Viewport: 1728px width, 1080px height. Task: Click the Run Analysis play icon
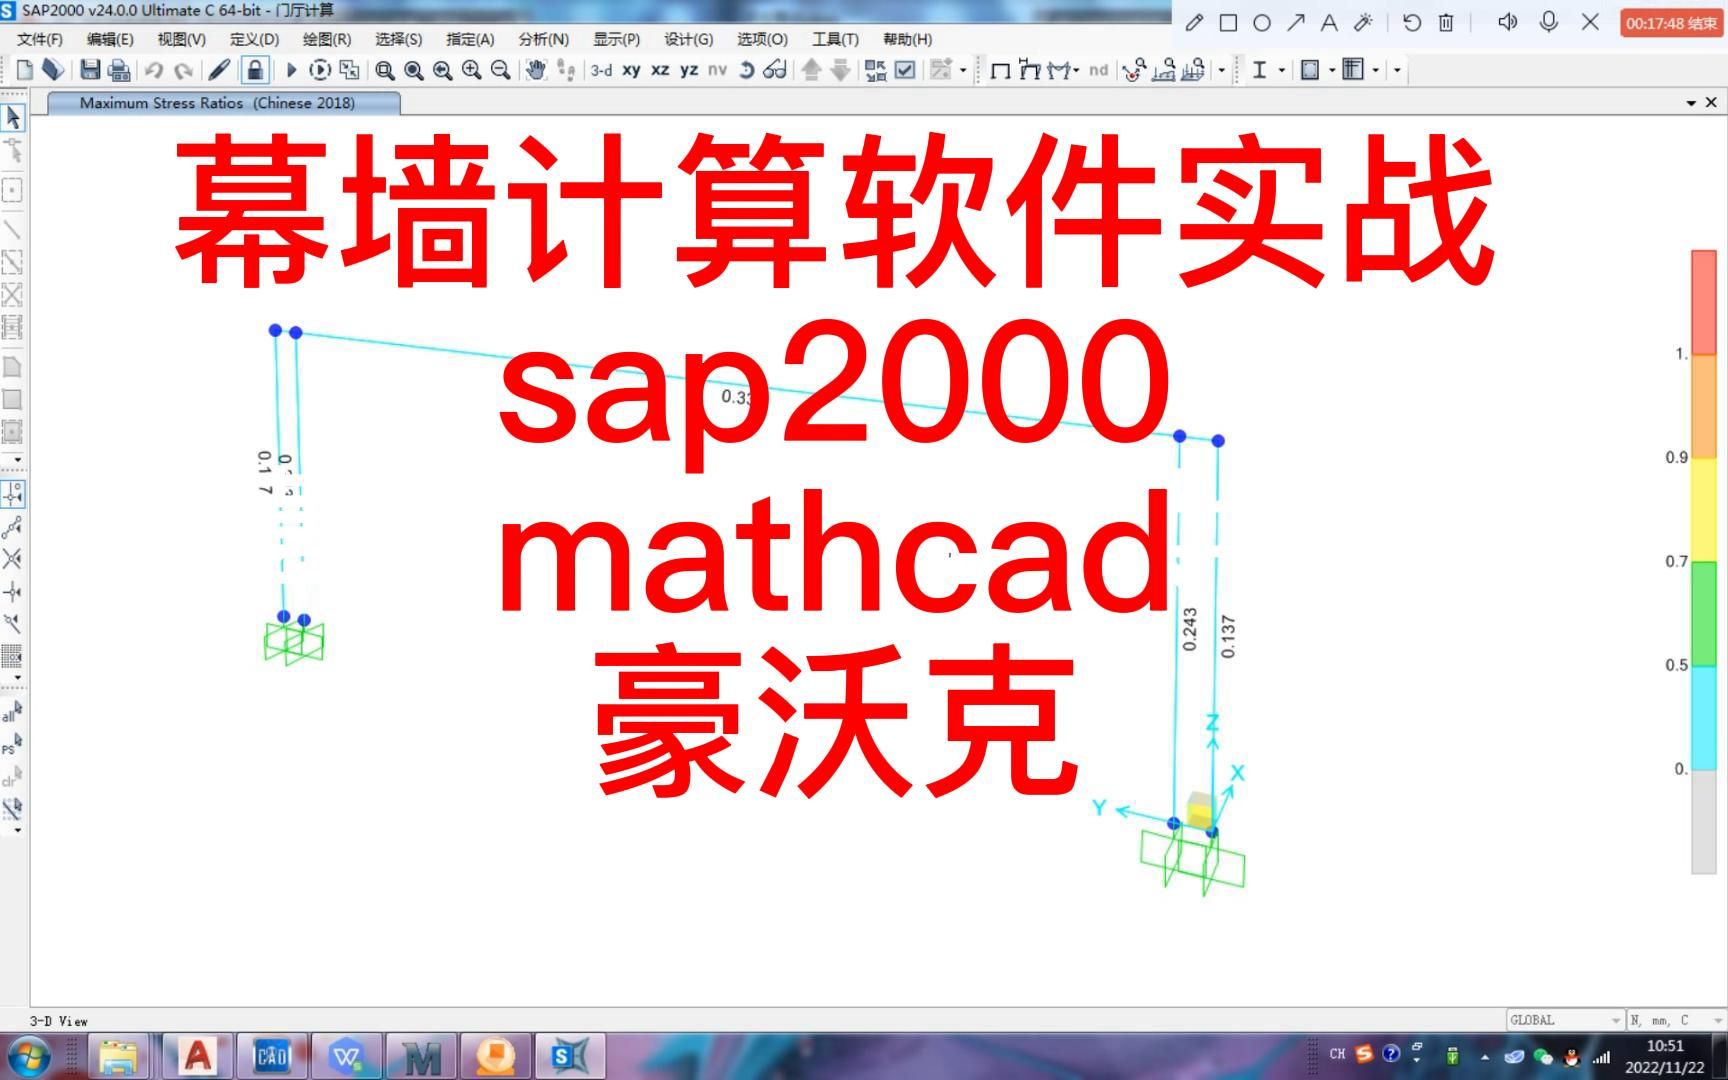coord(292,70)
